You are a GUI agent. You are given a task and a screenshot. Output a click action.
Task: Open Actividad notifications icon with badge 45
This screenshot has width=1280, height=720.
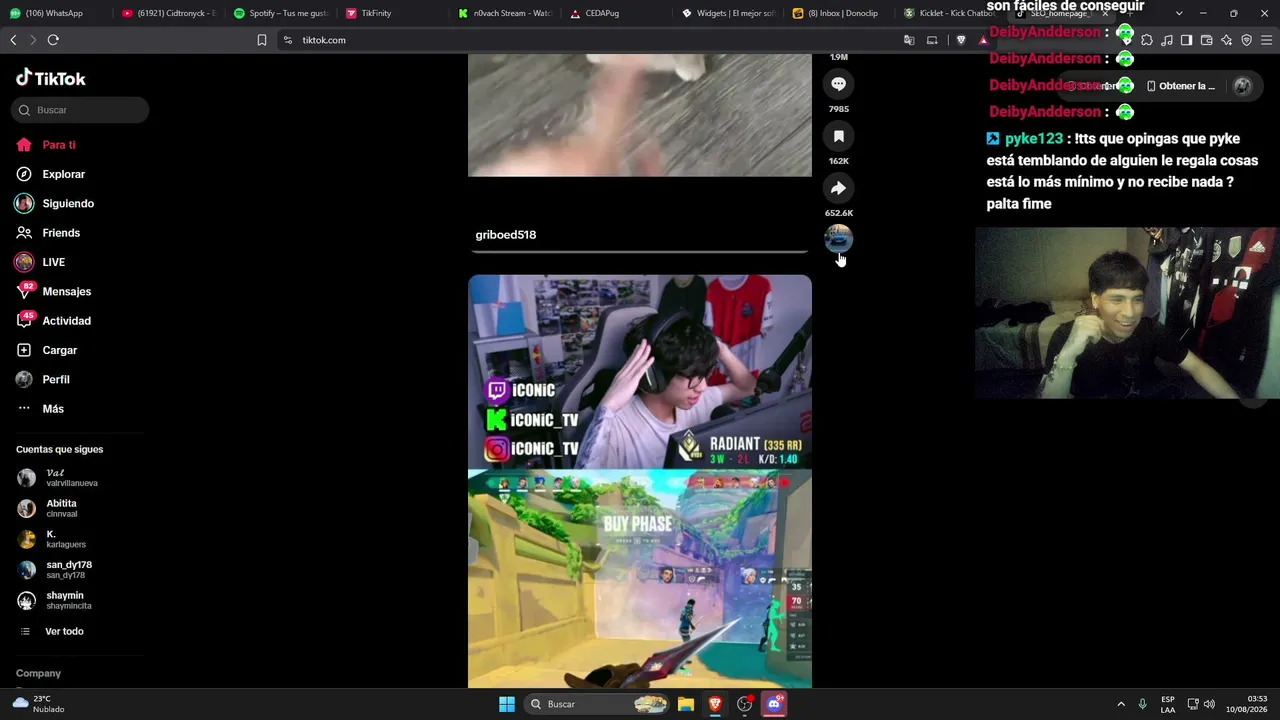(24, 321)
